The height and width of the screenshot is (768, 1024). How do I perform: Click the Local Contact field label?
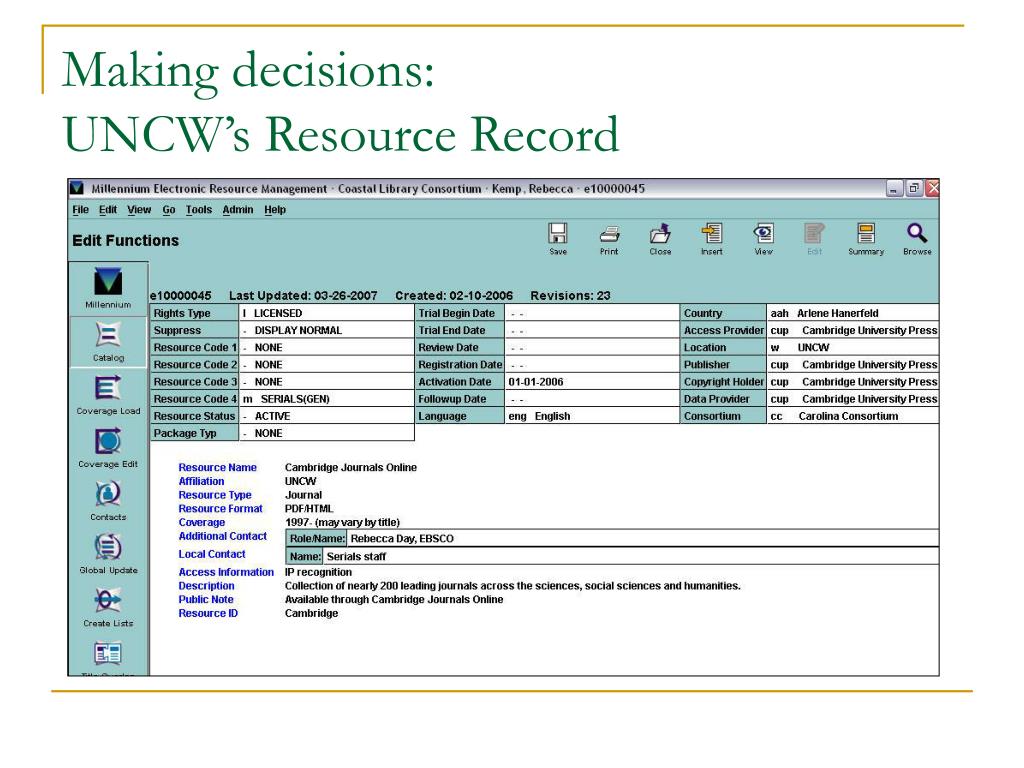coord(212,554)
